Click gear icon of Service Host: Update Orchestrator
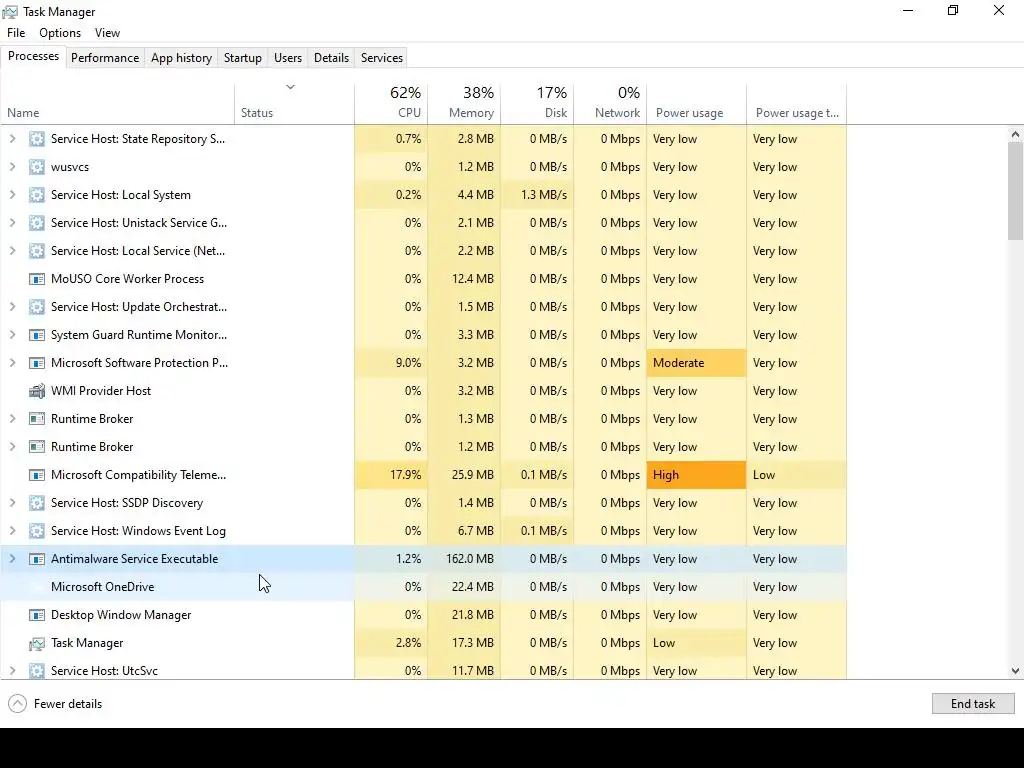The image size is (1024, 768). (x=37, y=307)
